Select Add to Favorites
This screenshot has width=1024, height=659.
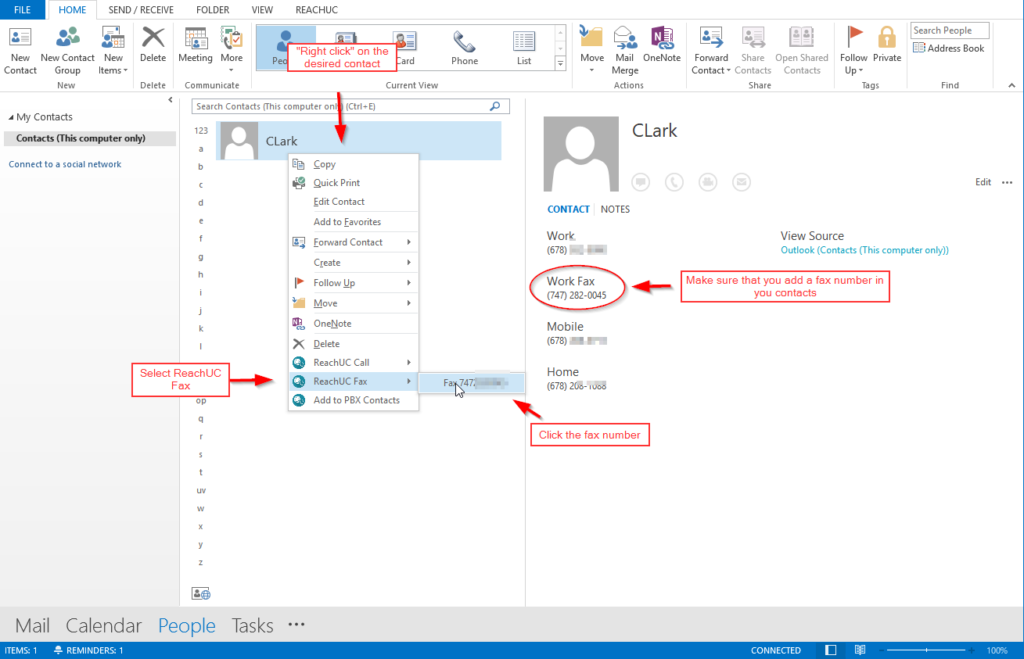pyautogui.click(x=353, y=222)
